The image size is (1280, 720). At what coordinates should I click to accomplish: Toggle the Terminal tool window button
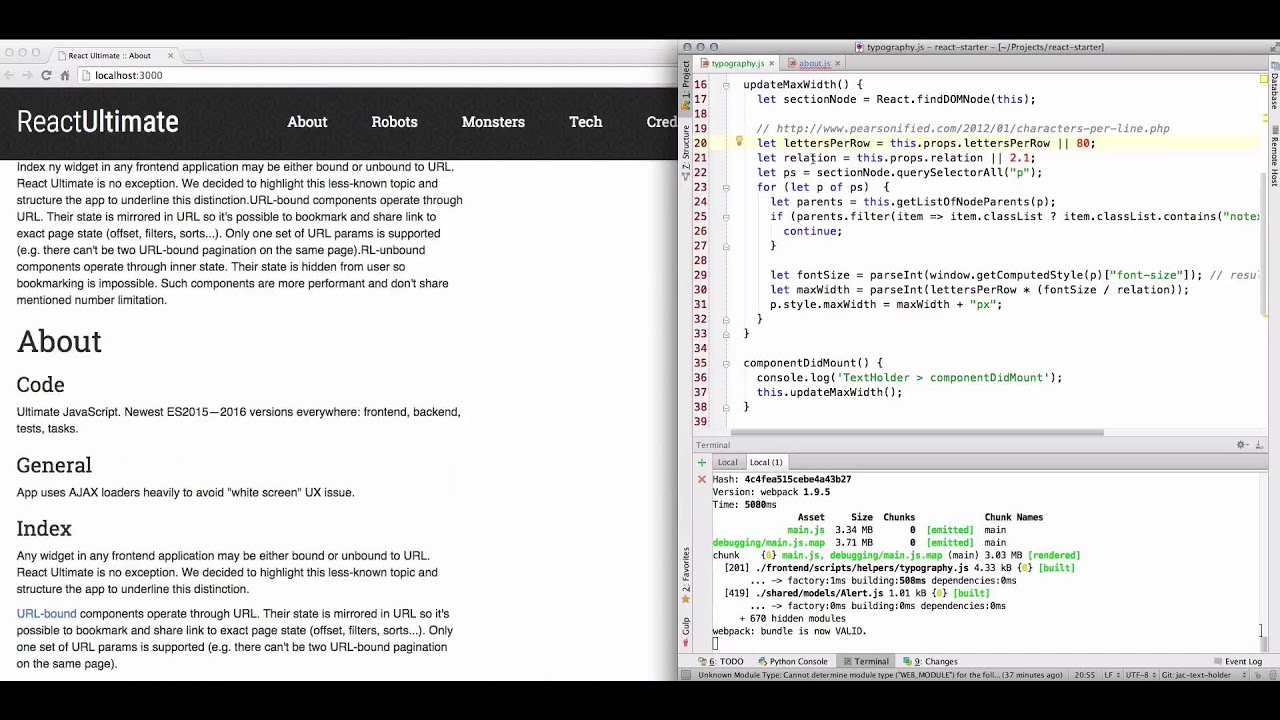865,661
